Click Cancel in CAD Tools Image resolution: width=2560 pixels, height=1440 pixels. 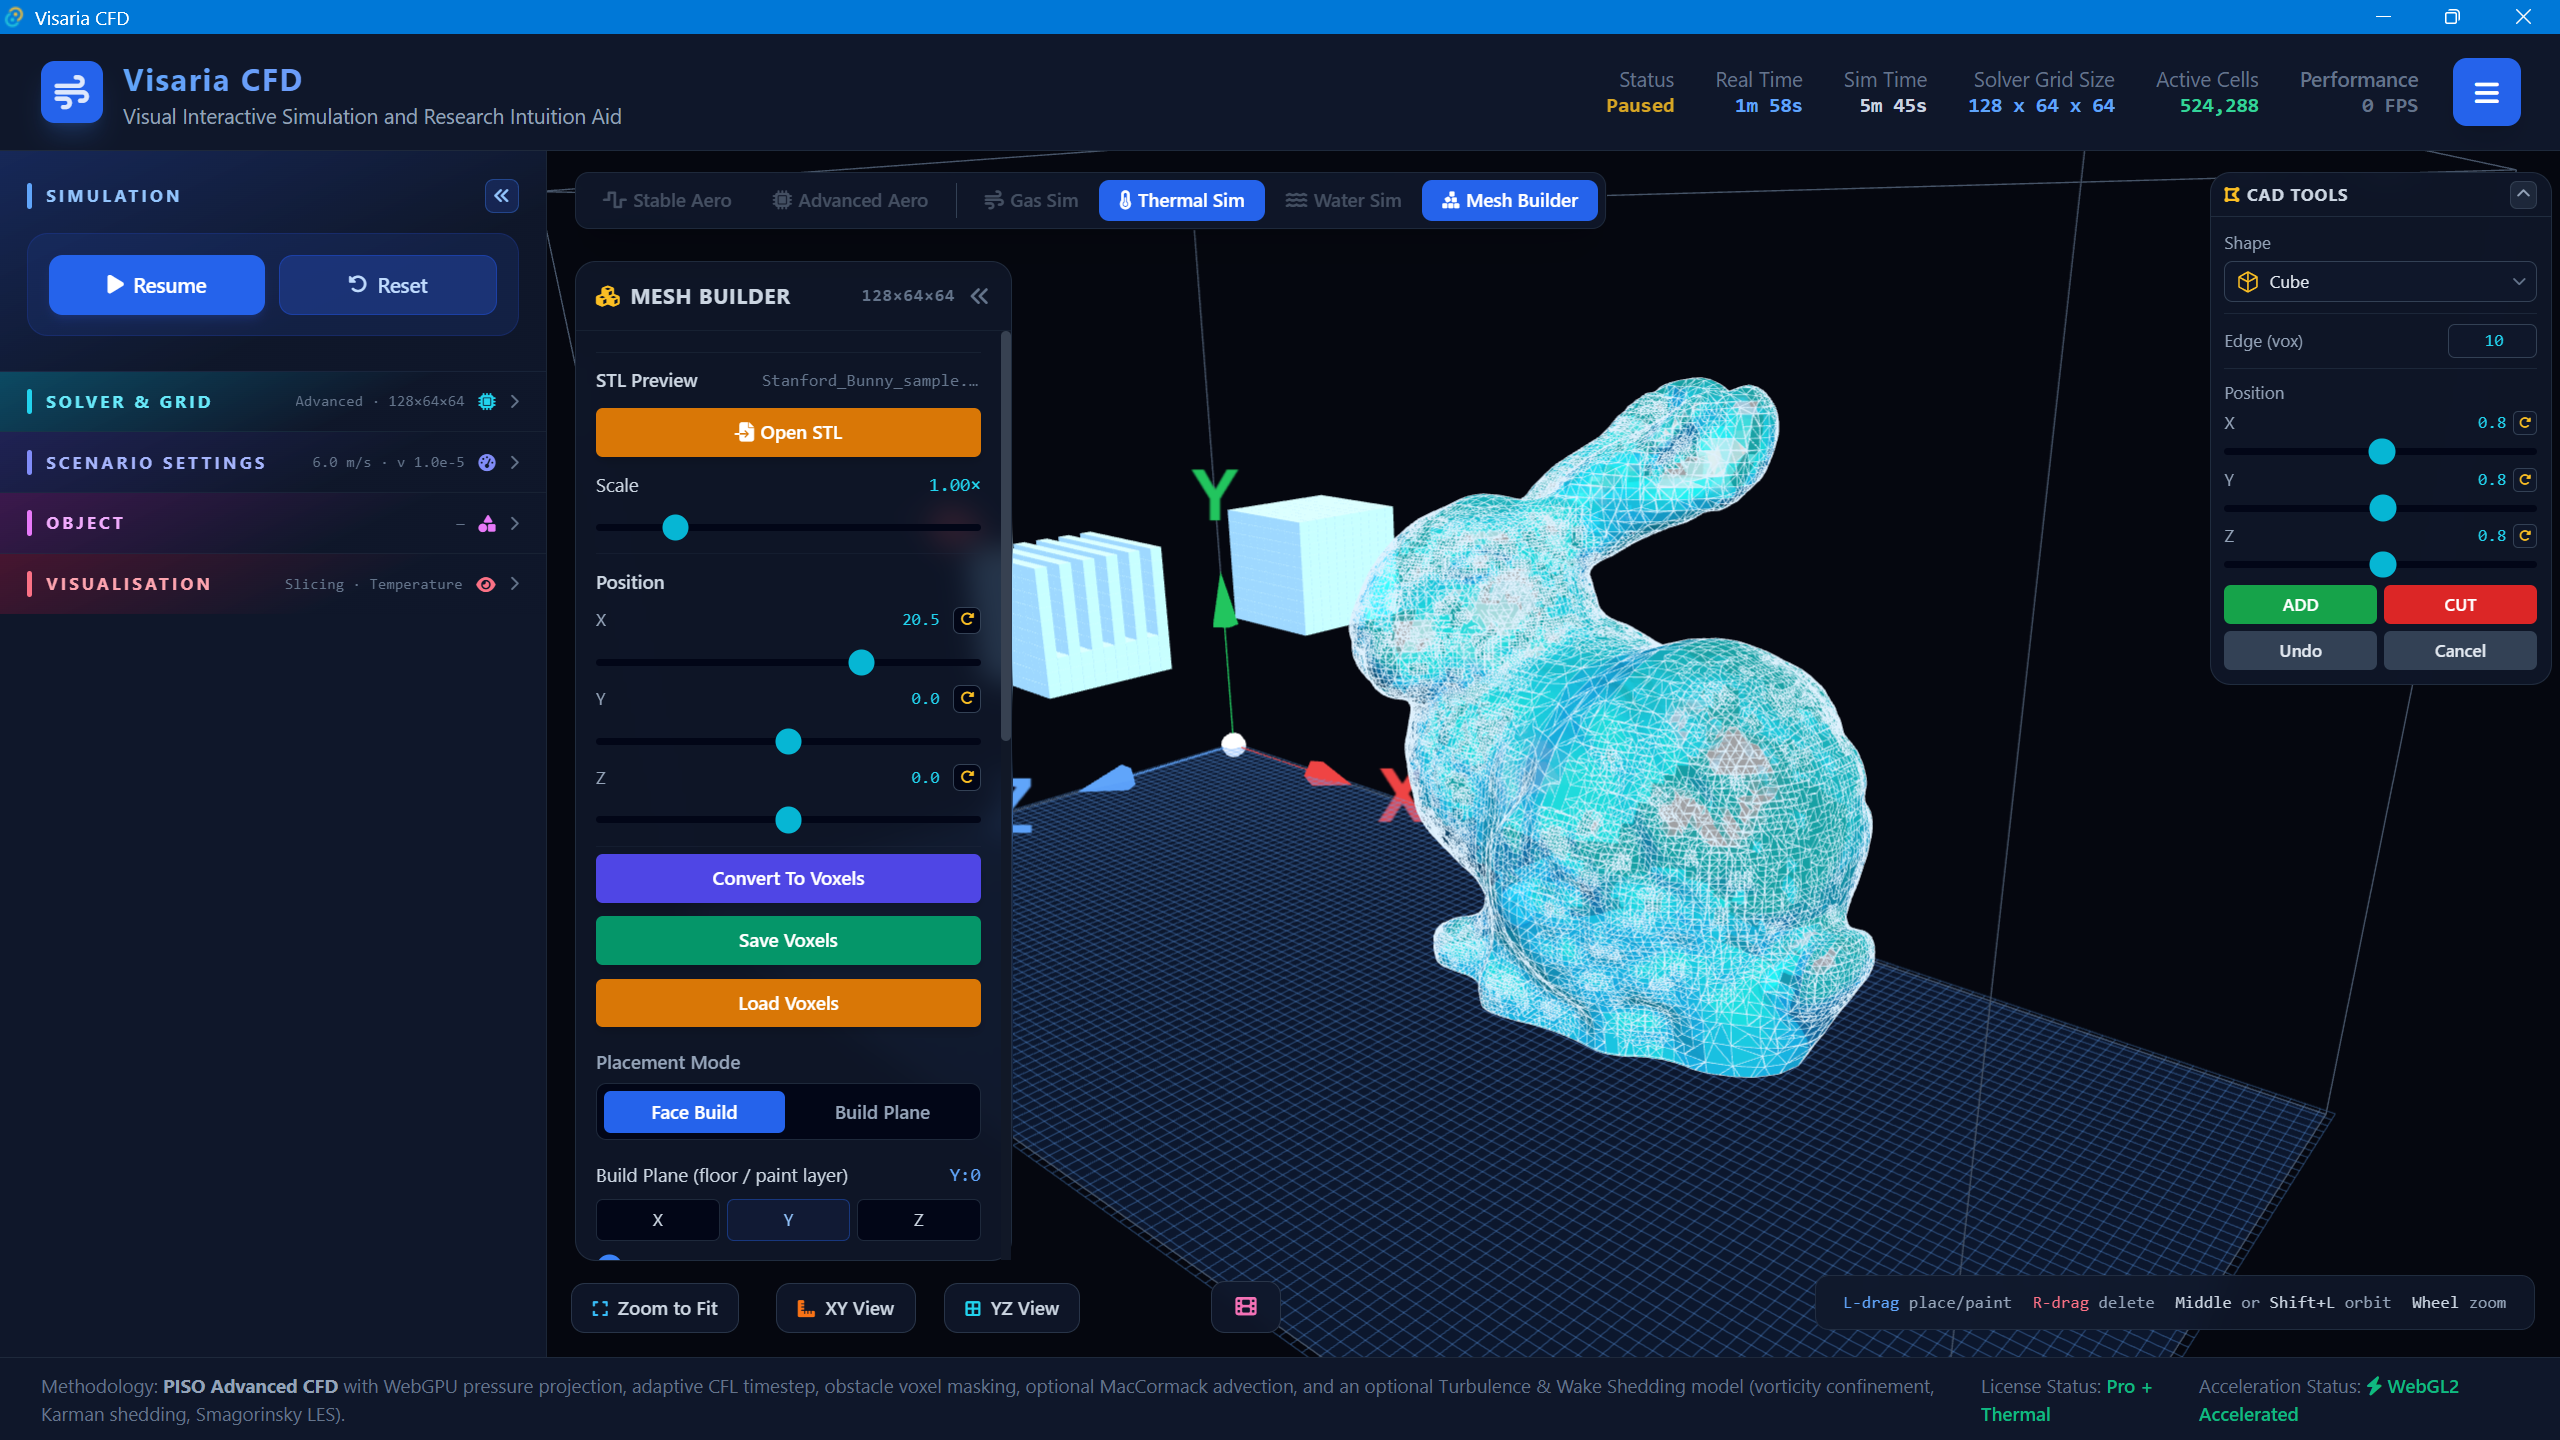[x=2460, y=651]
